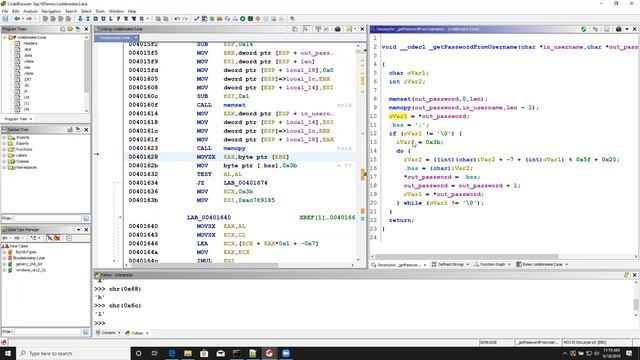This screenshot has width=640, height=360.
Task: Open File Explorer from the taskbar
Action: tap(188, 353)
